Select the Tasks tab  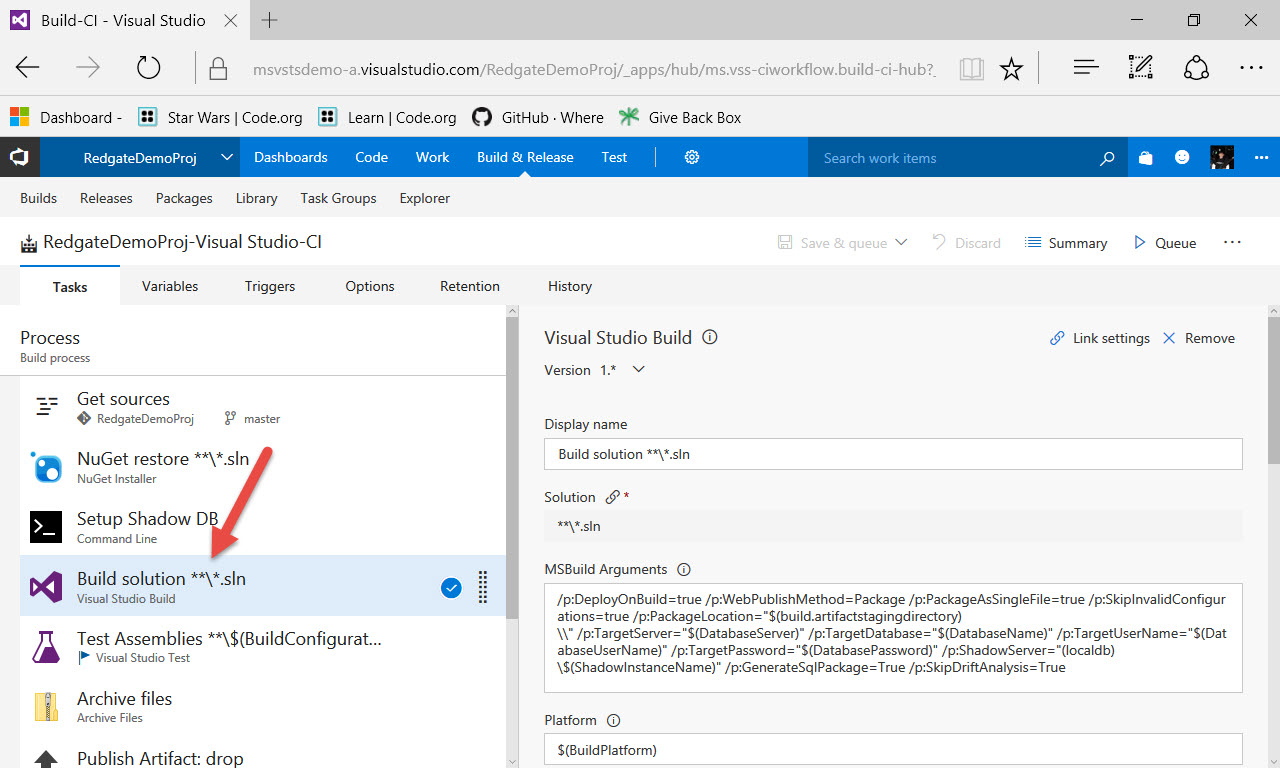(x=70, y=286)
